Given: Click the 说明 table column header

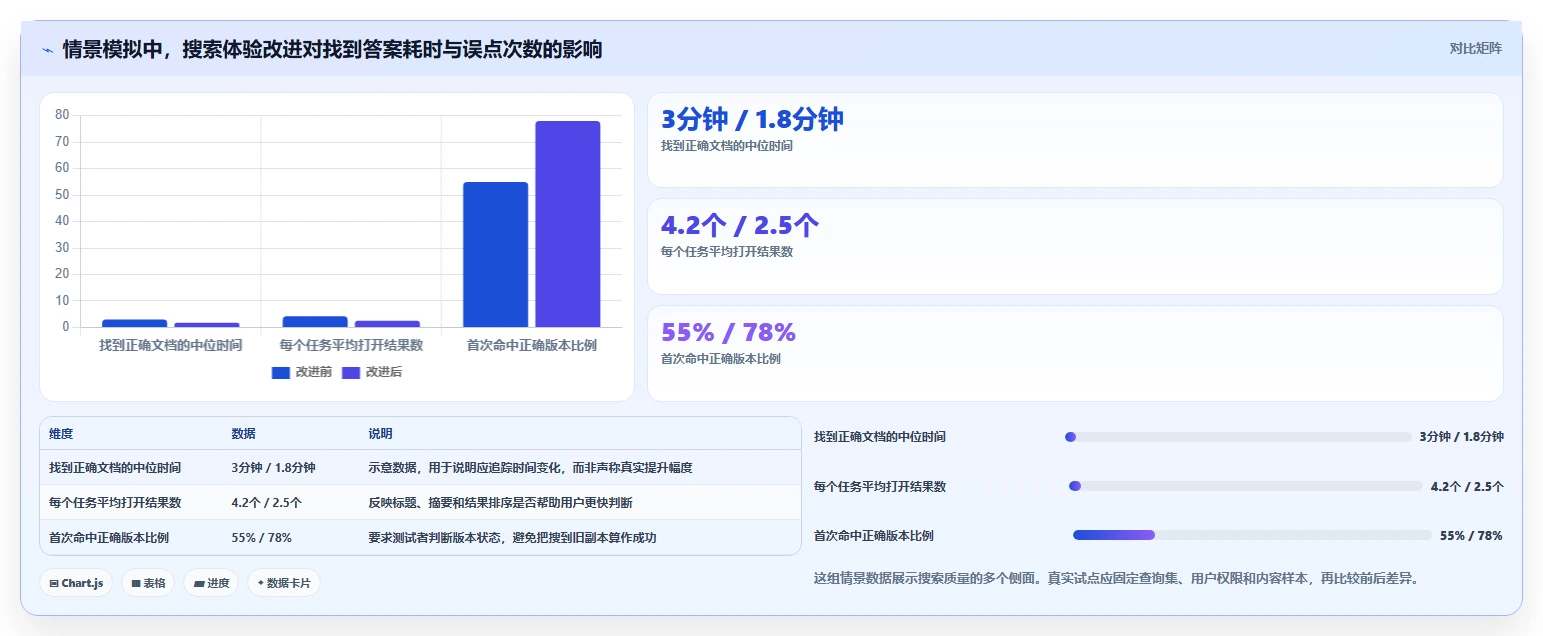Looking at the screenshot, I should point(380,434).
